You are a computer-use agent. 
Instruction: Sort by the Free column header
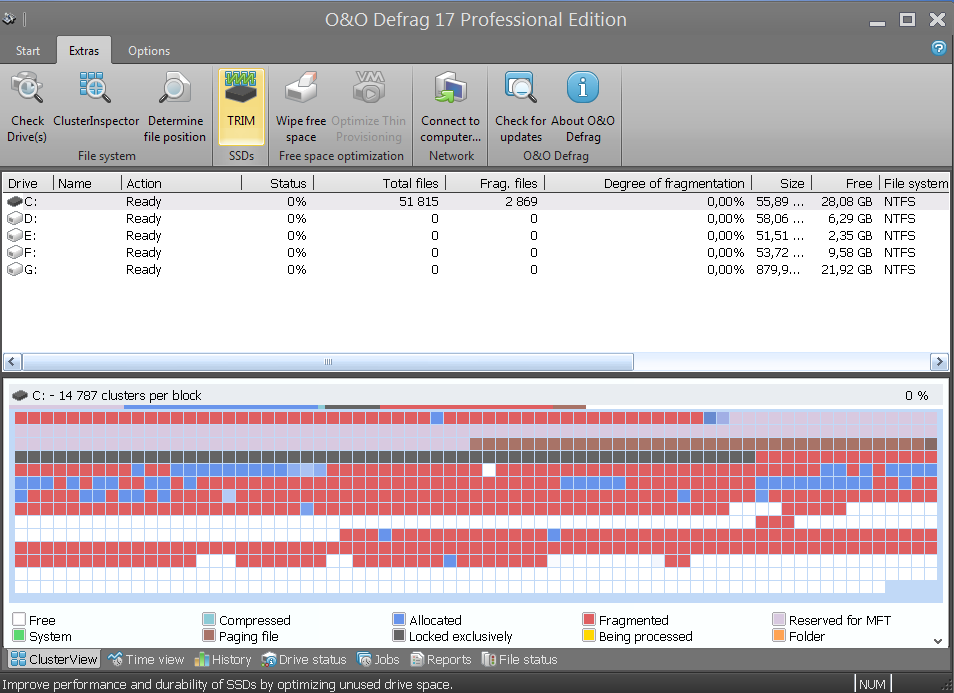(x=846, y=183)
